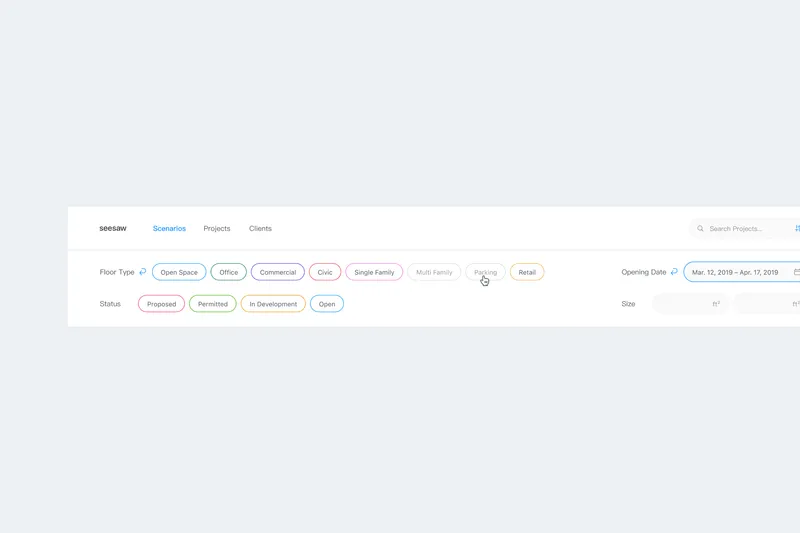Toggle the Open status filter
Viewport: 800px width, 533px height.
tap(327, 303)
